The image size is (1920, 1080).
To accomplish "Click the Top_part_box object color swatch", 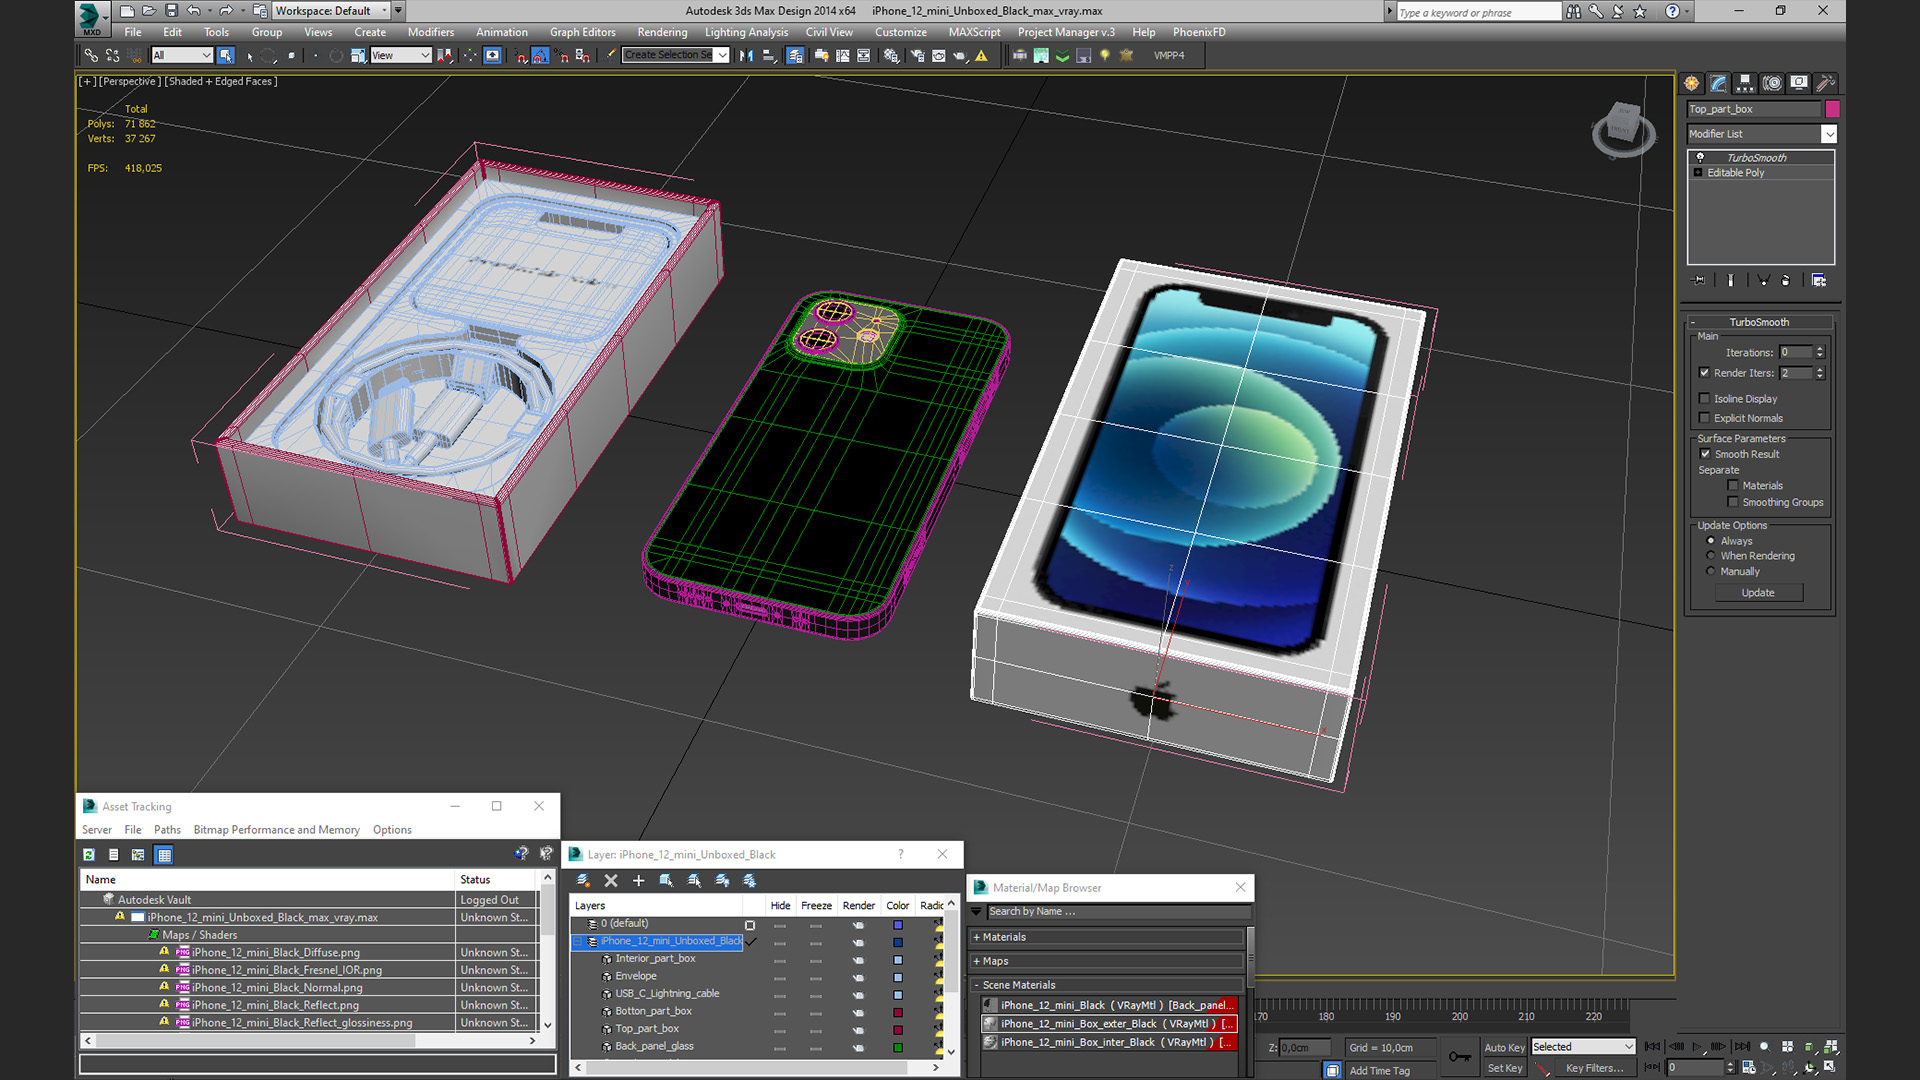I will coord(1832,109).
